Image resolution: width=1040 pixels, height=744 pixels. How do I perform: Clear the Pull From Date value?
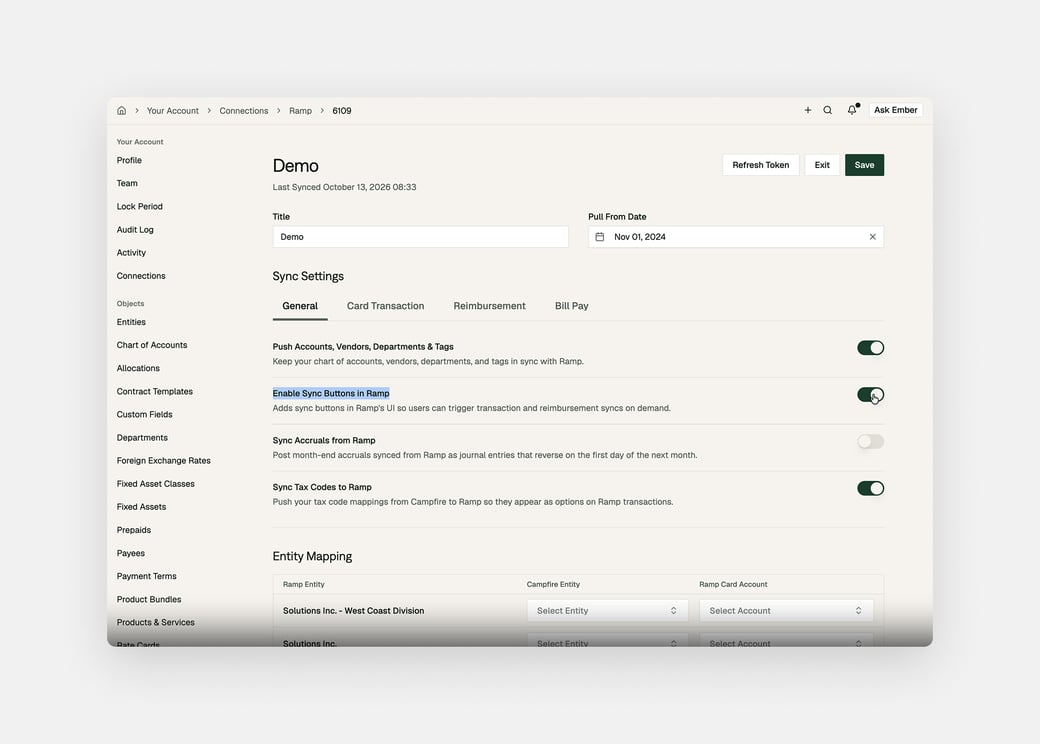pyautogui.click(x=873, y=237)
